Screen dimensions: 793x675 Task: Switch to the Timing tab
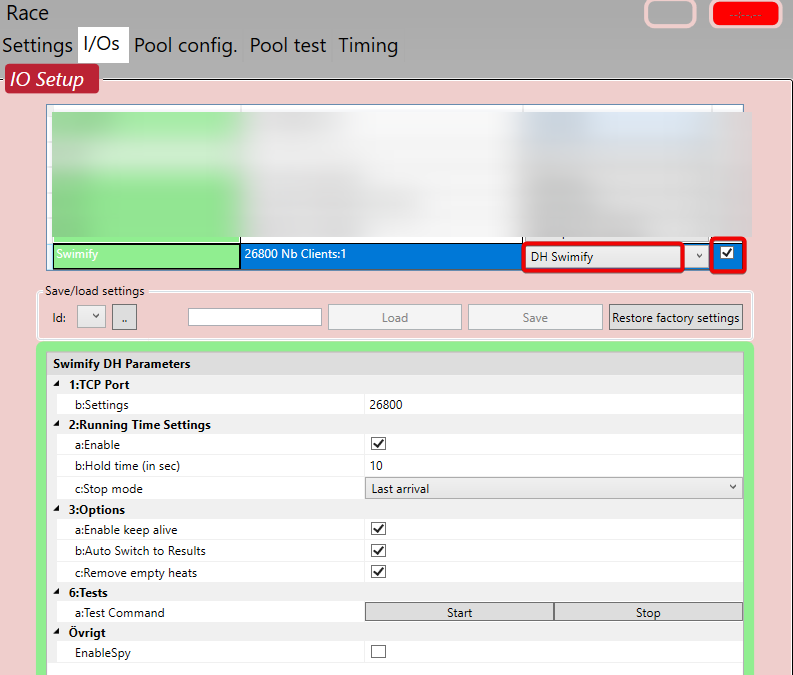coord(368,46)
